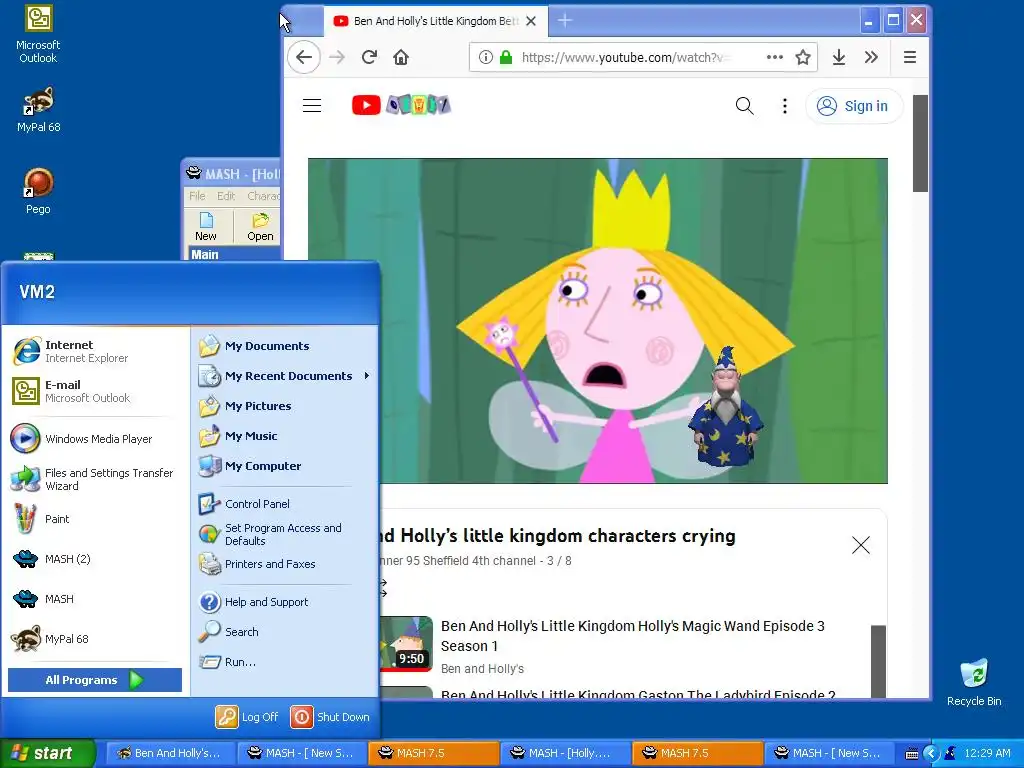
Task: Open site information icon in address bar
Action: 485,57
